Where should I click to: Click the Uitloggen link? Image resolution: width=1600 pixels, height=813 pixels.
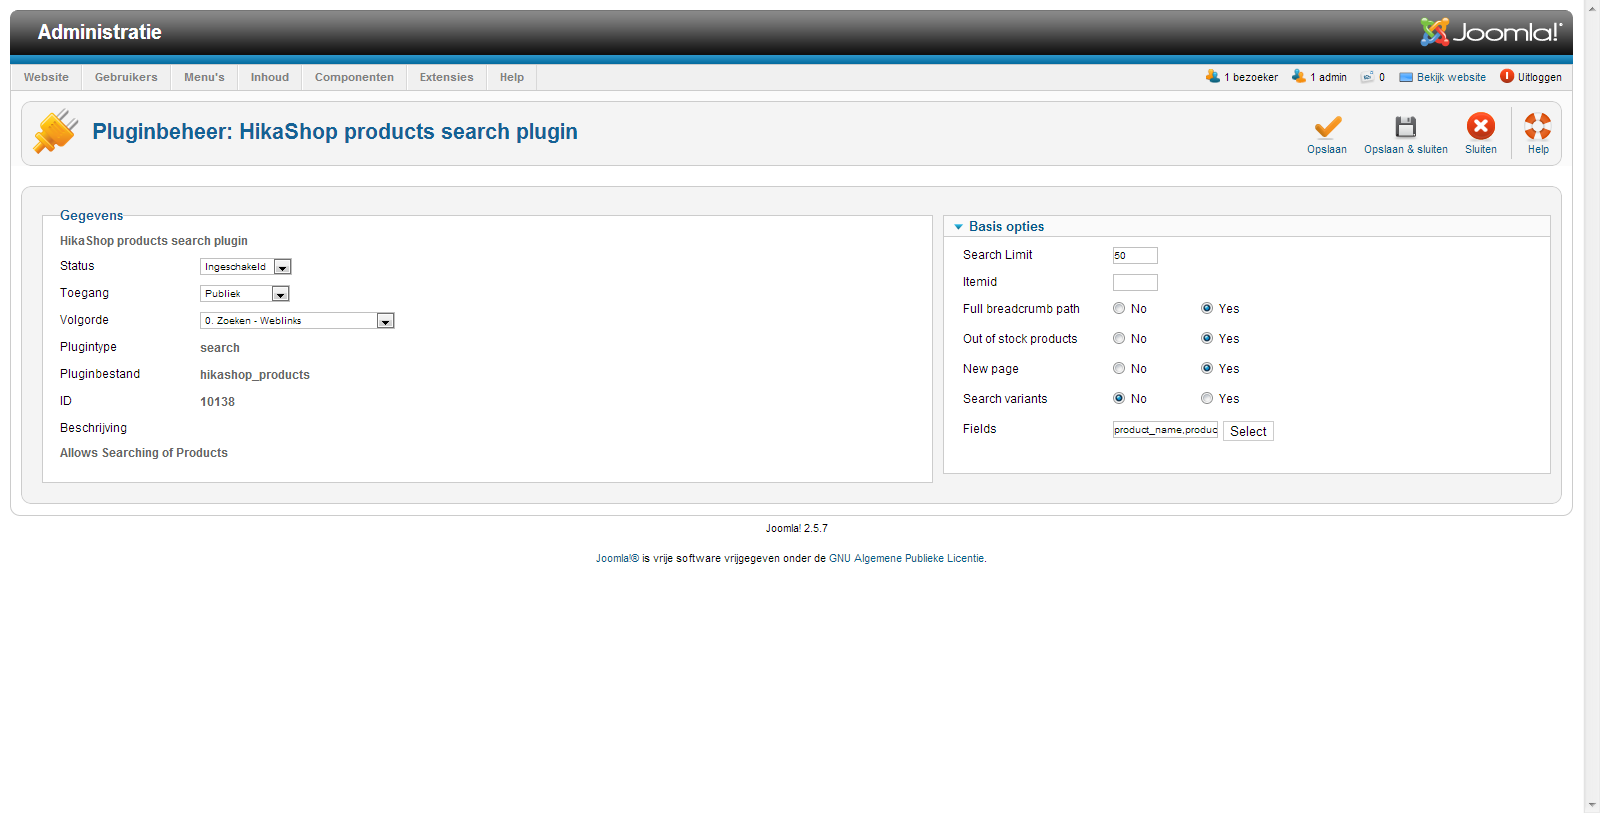click(1540, 77)
